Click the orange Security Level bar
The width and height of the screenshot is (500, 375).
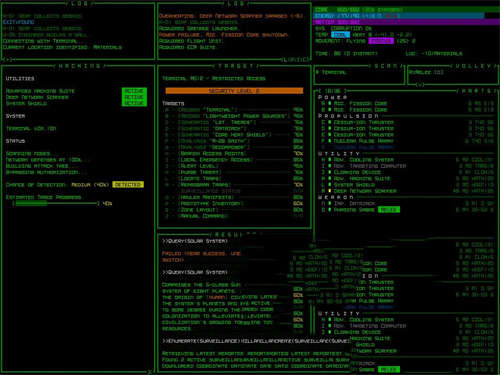234,91
